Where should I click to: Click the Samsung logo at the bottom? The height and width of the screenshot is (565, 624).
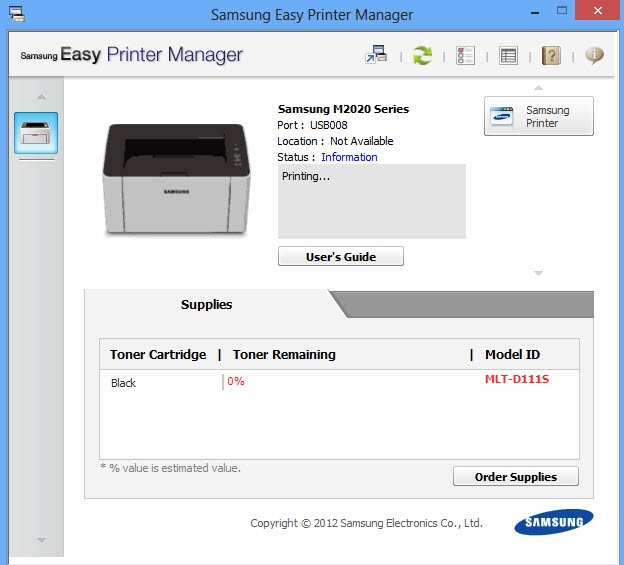[x=554, y=522]
